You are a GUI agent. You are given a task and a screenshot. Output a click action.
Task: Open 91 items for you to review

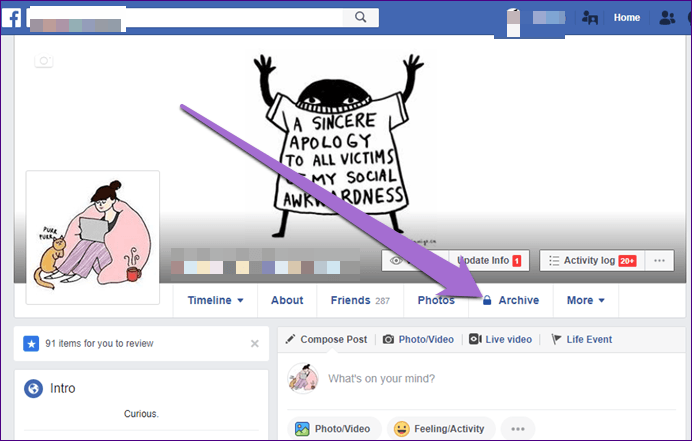99,343
